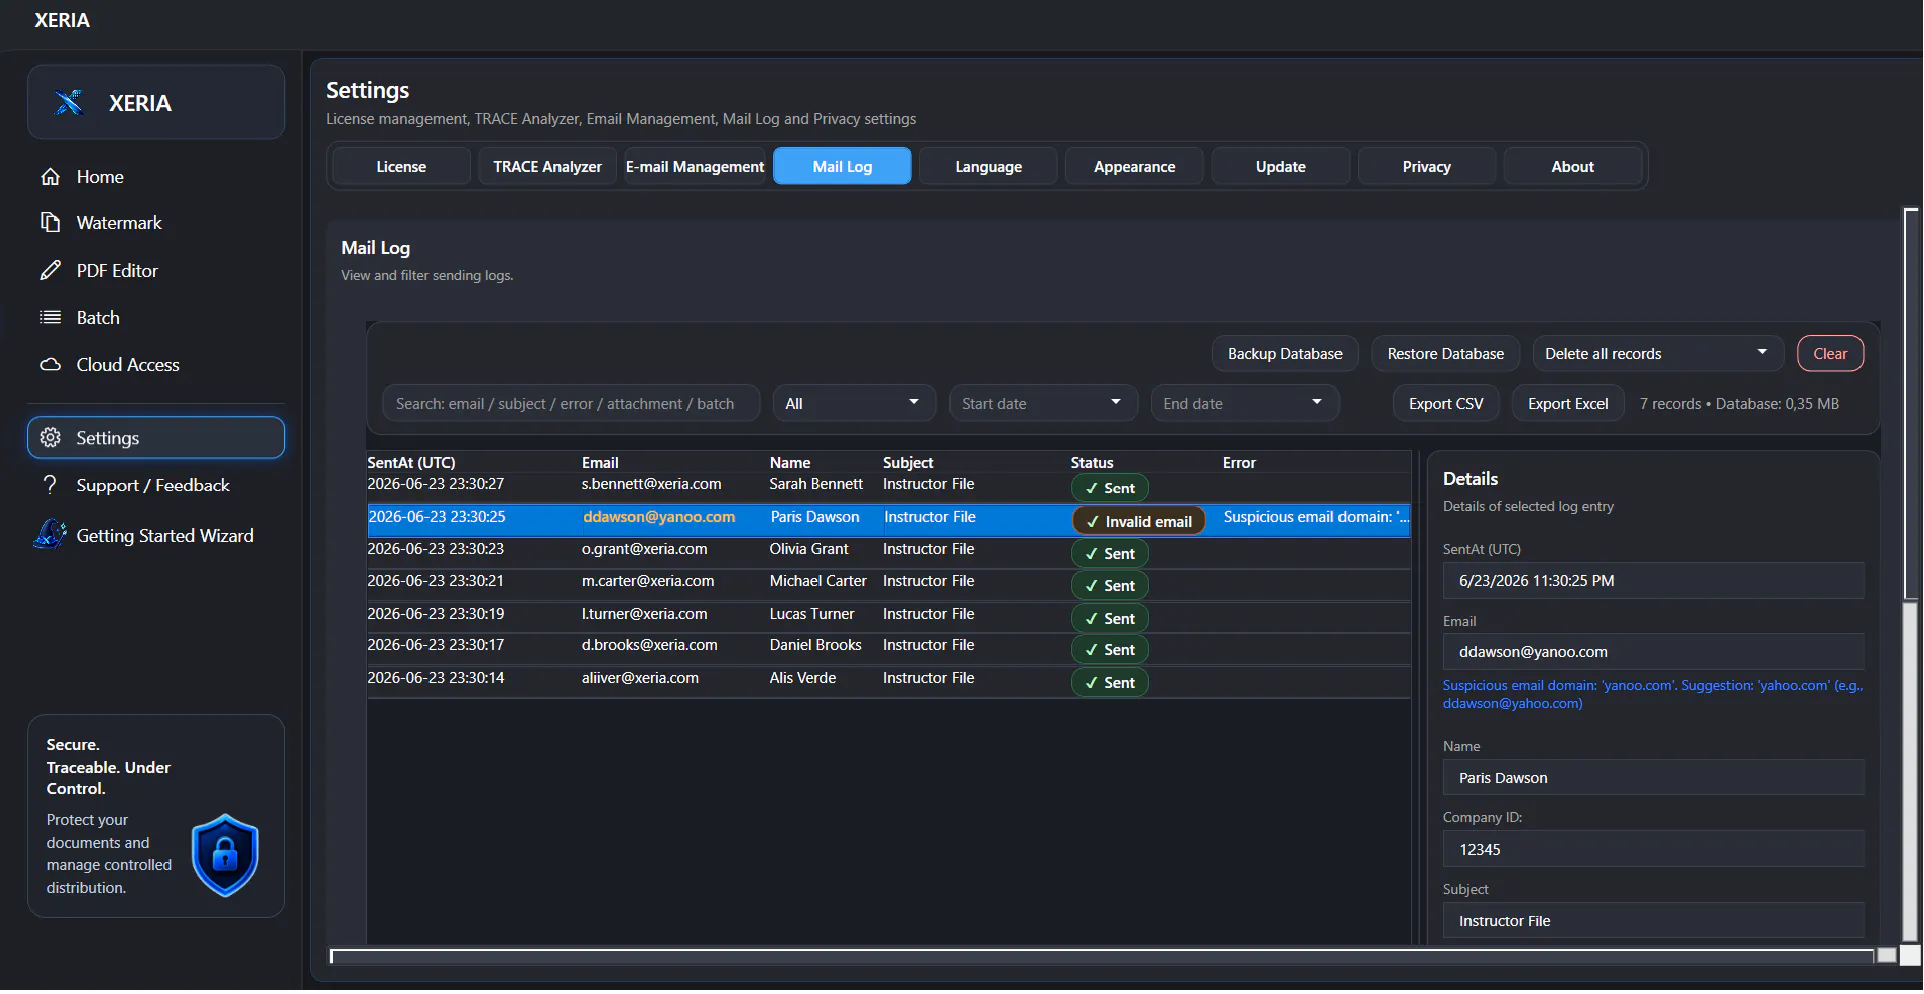Select the o.grant@xeria.com log row
Screen dimensions: 1924x994
tap(888, 552)
